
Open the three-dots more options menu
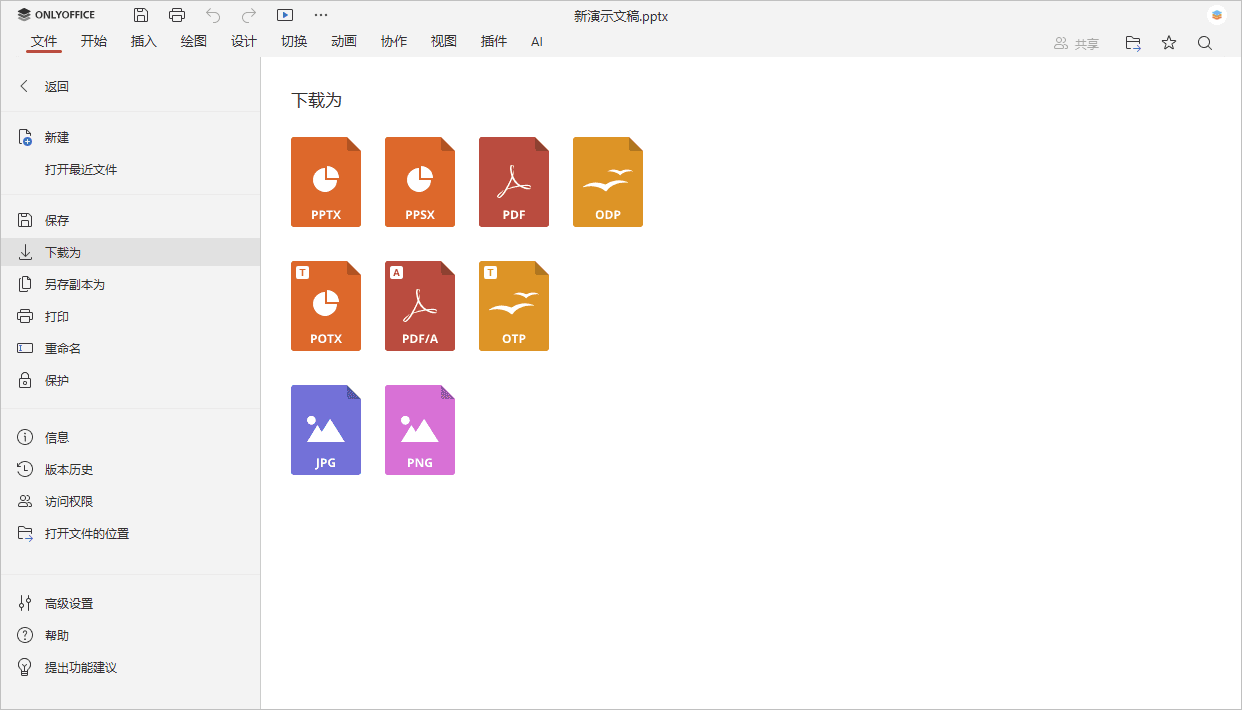pos(321,15)
